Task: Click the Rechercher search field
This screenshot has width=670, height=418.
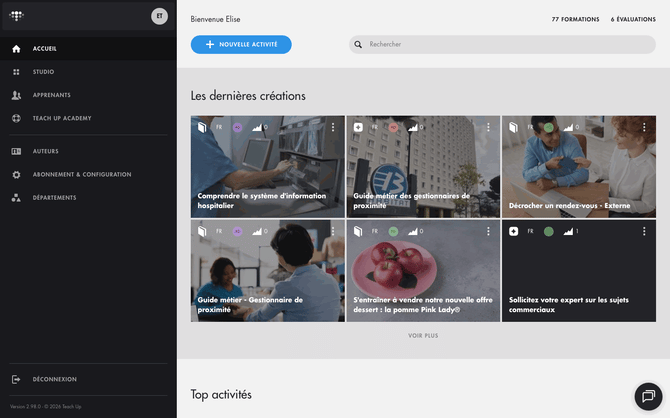Action: [502, 44]
